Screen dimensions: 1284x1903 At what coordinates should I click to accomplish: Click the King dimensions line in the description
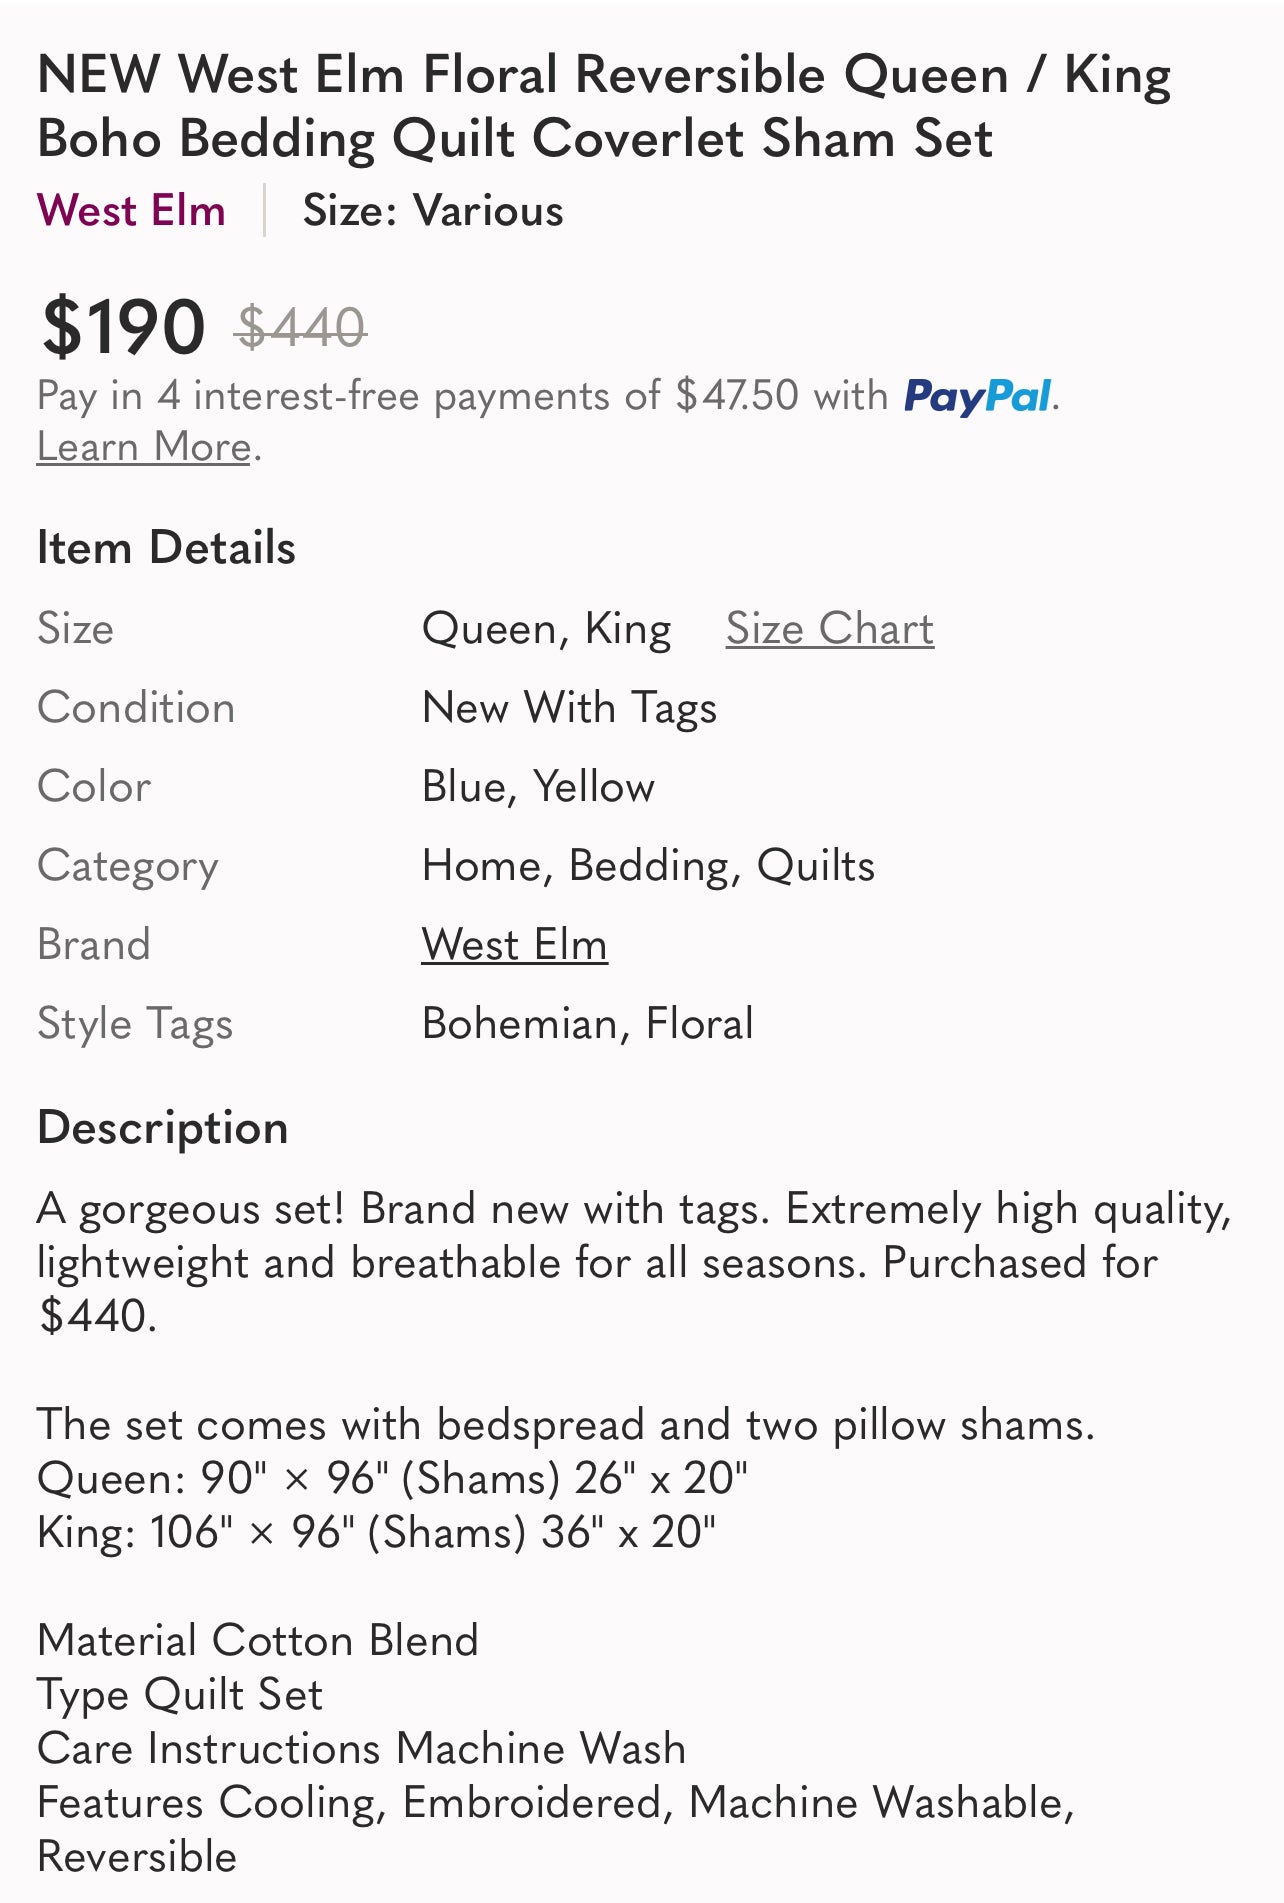point(376,1532)
